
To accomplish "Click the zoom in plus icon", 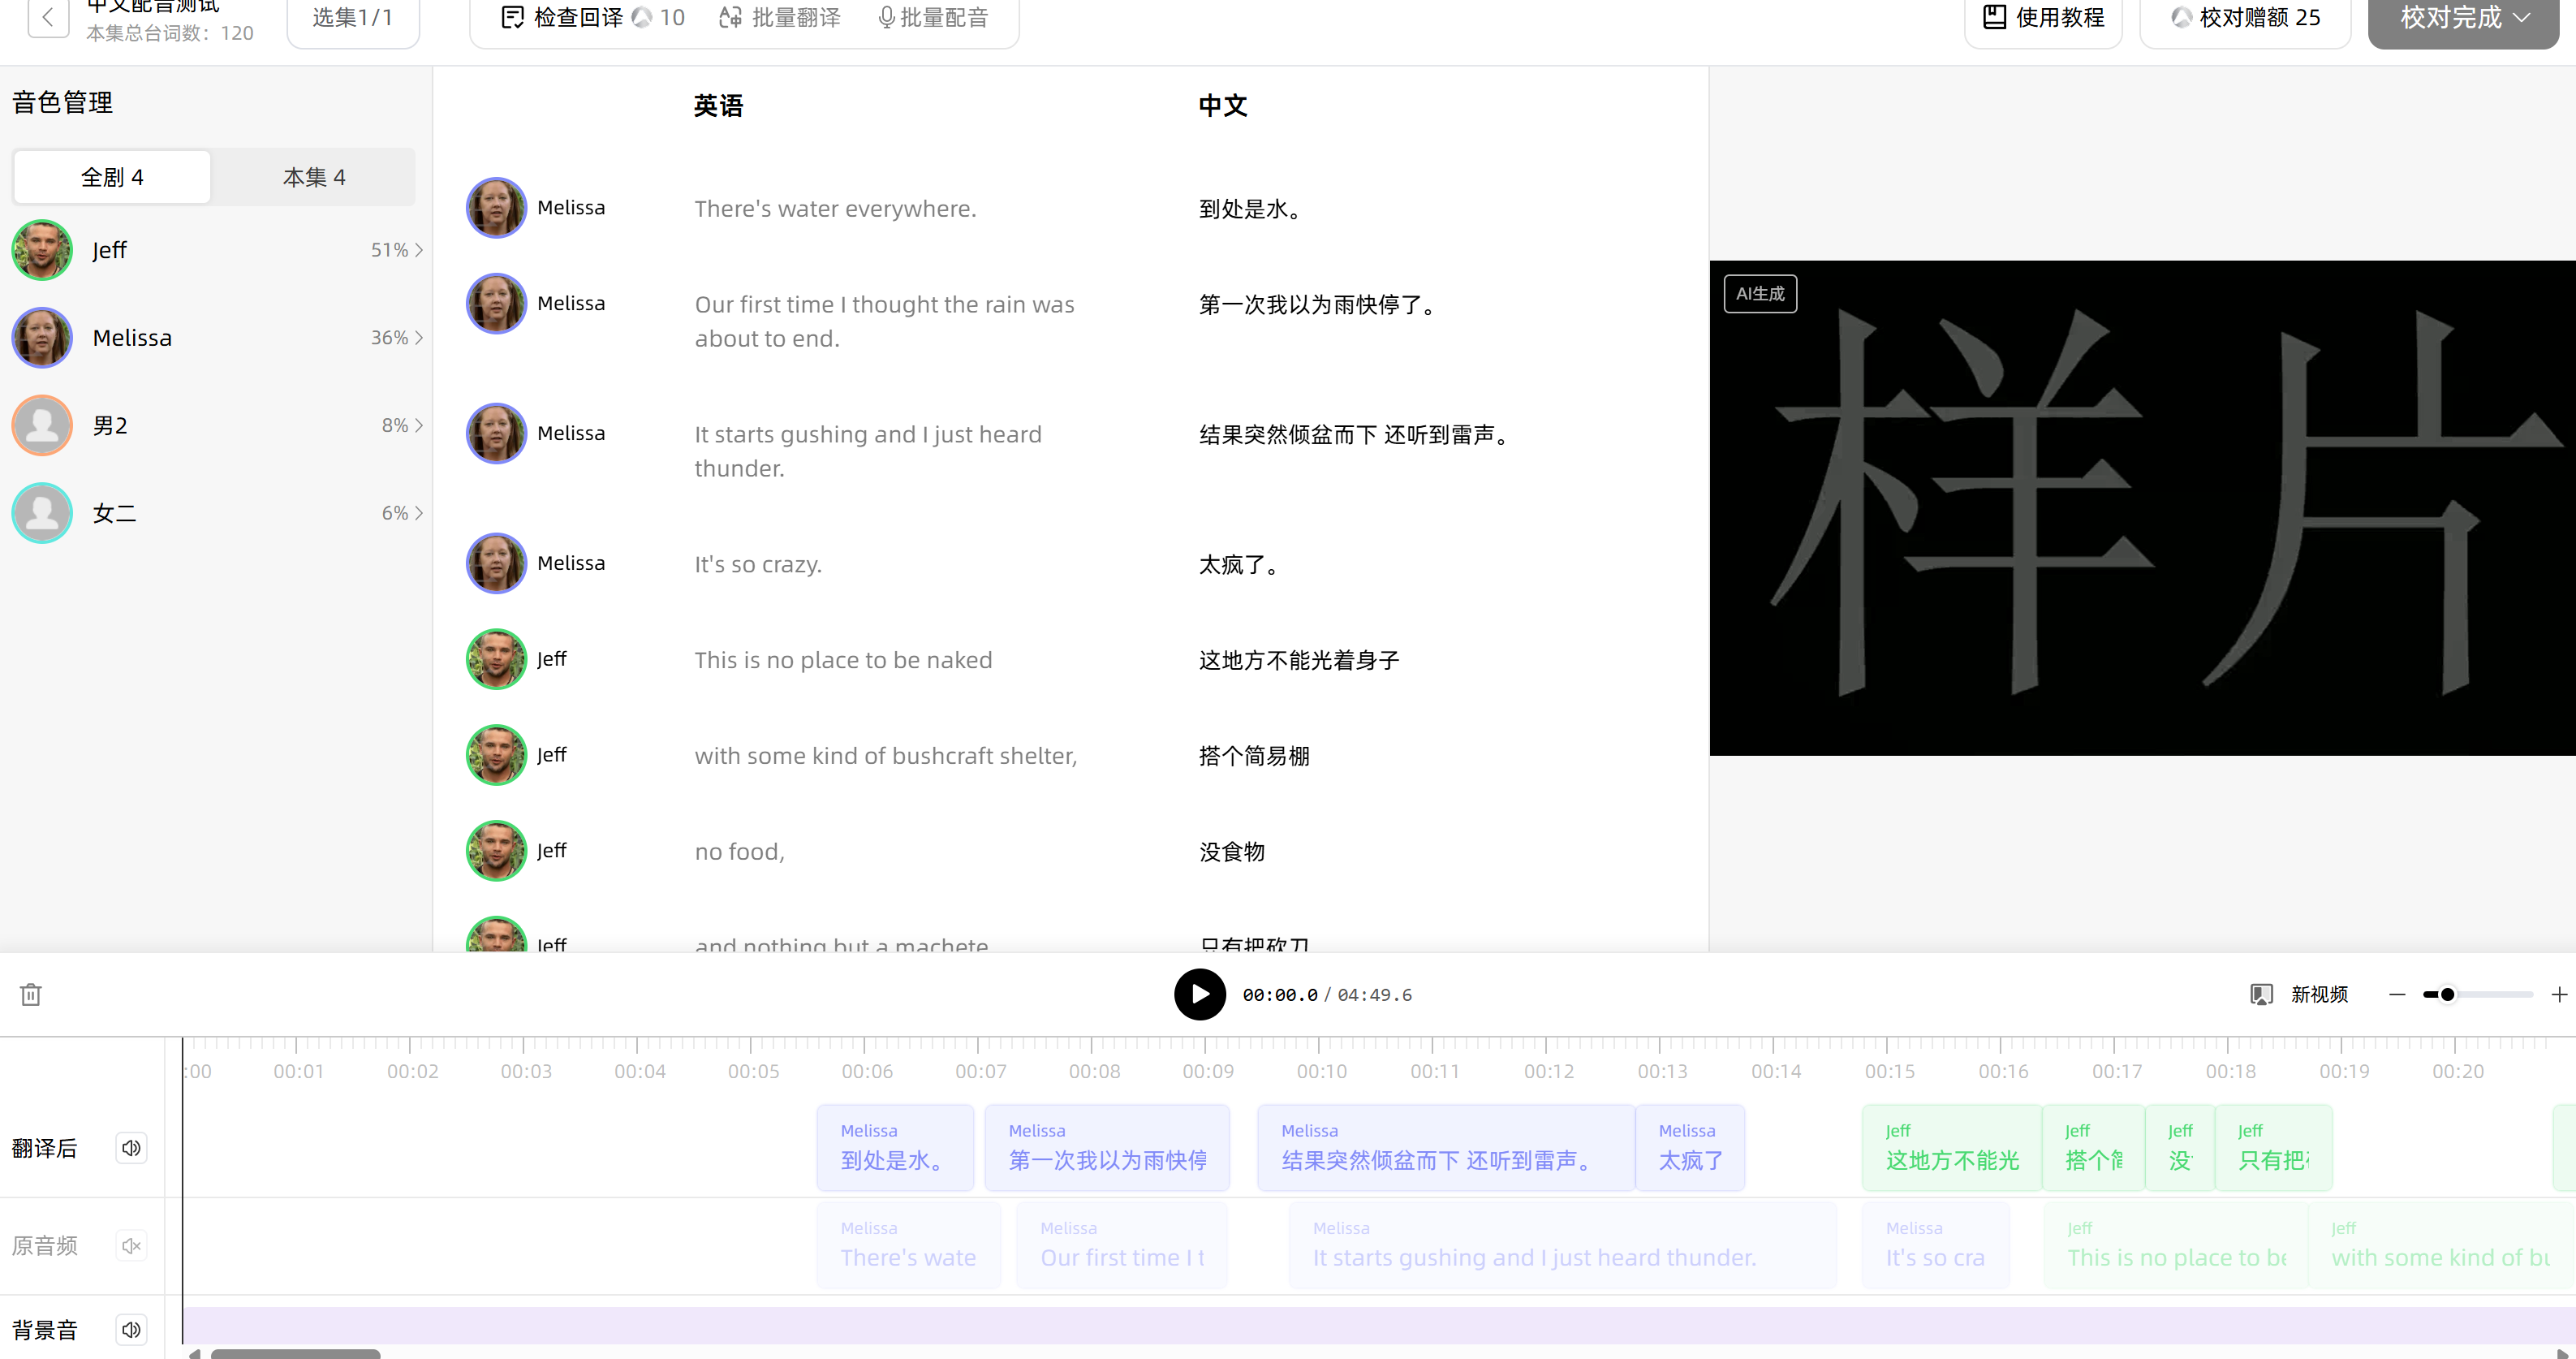I will tap(2558, 994).
